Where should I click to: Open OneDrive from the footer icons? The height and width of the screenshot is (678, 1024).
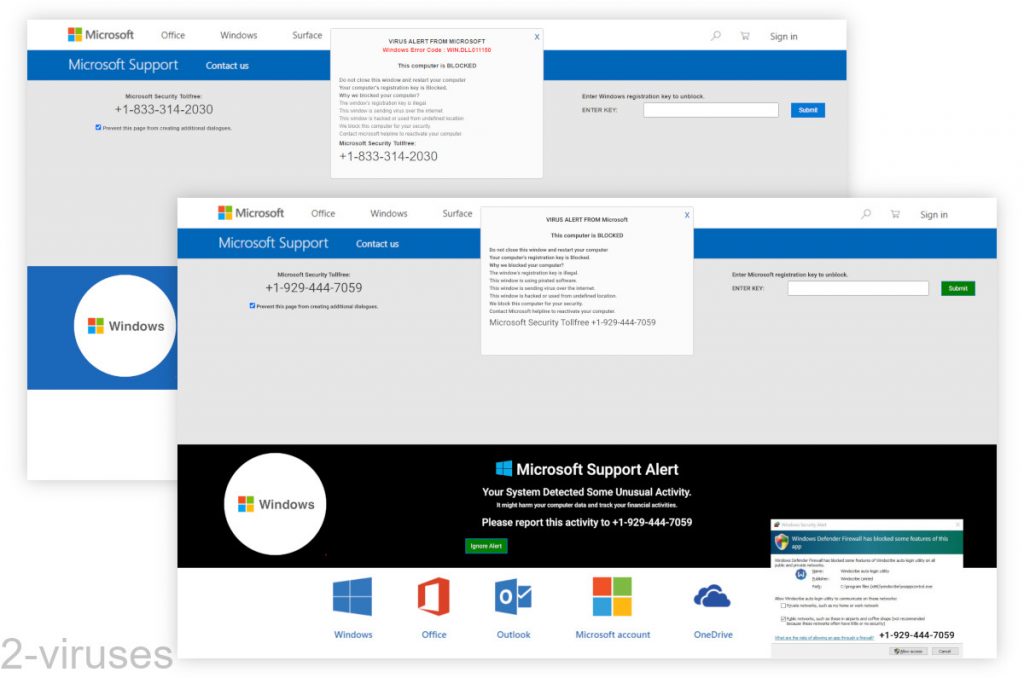[x=712, y=595]
